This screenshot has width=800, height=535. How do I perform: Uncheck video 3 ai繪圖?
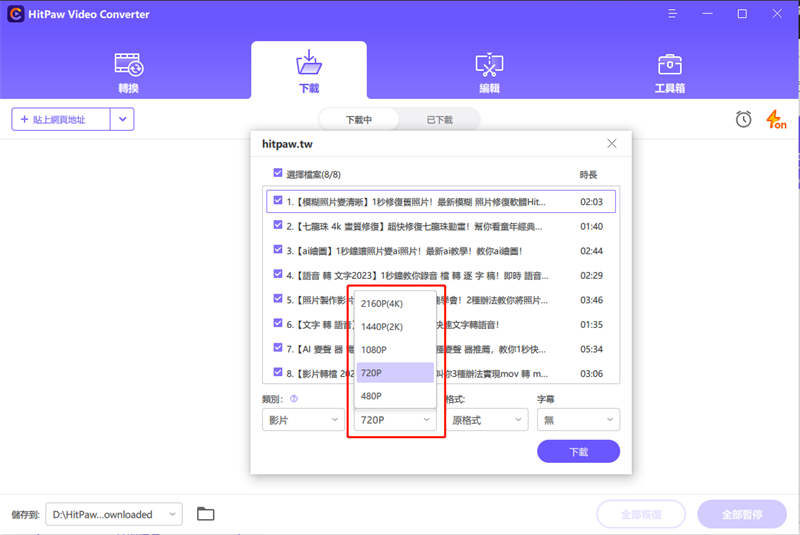[278, 249]
